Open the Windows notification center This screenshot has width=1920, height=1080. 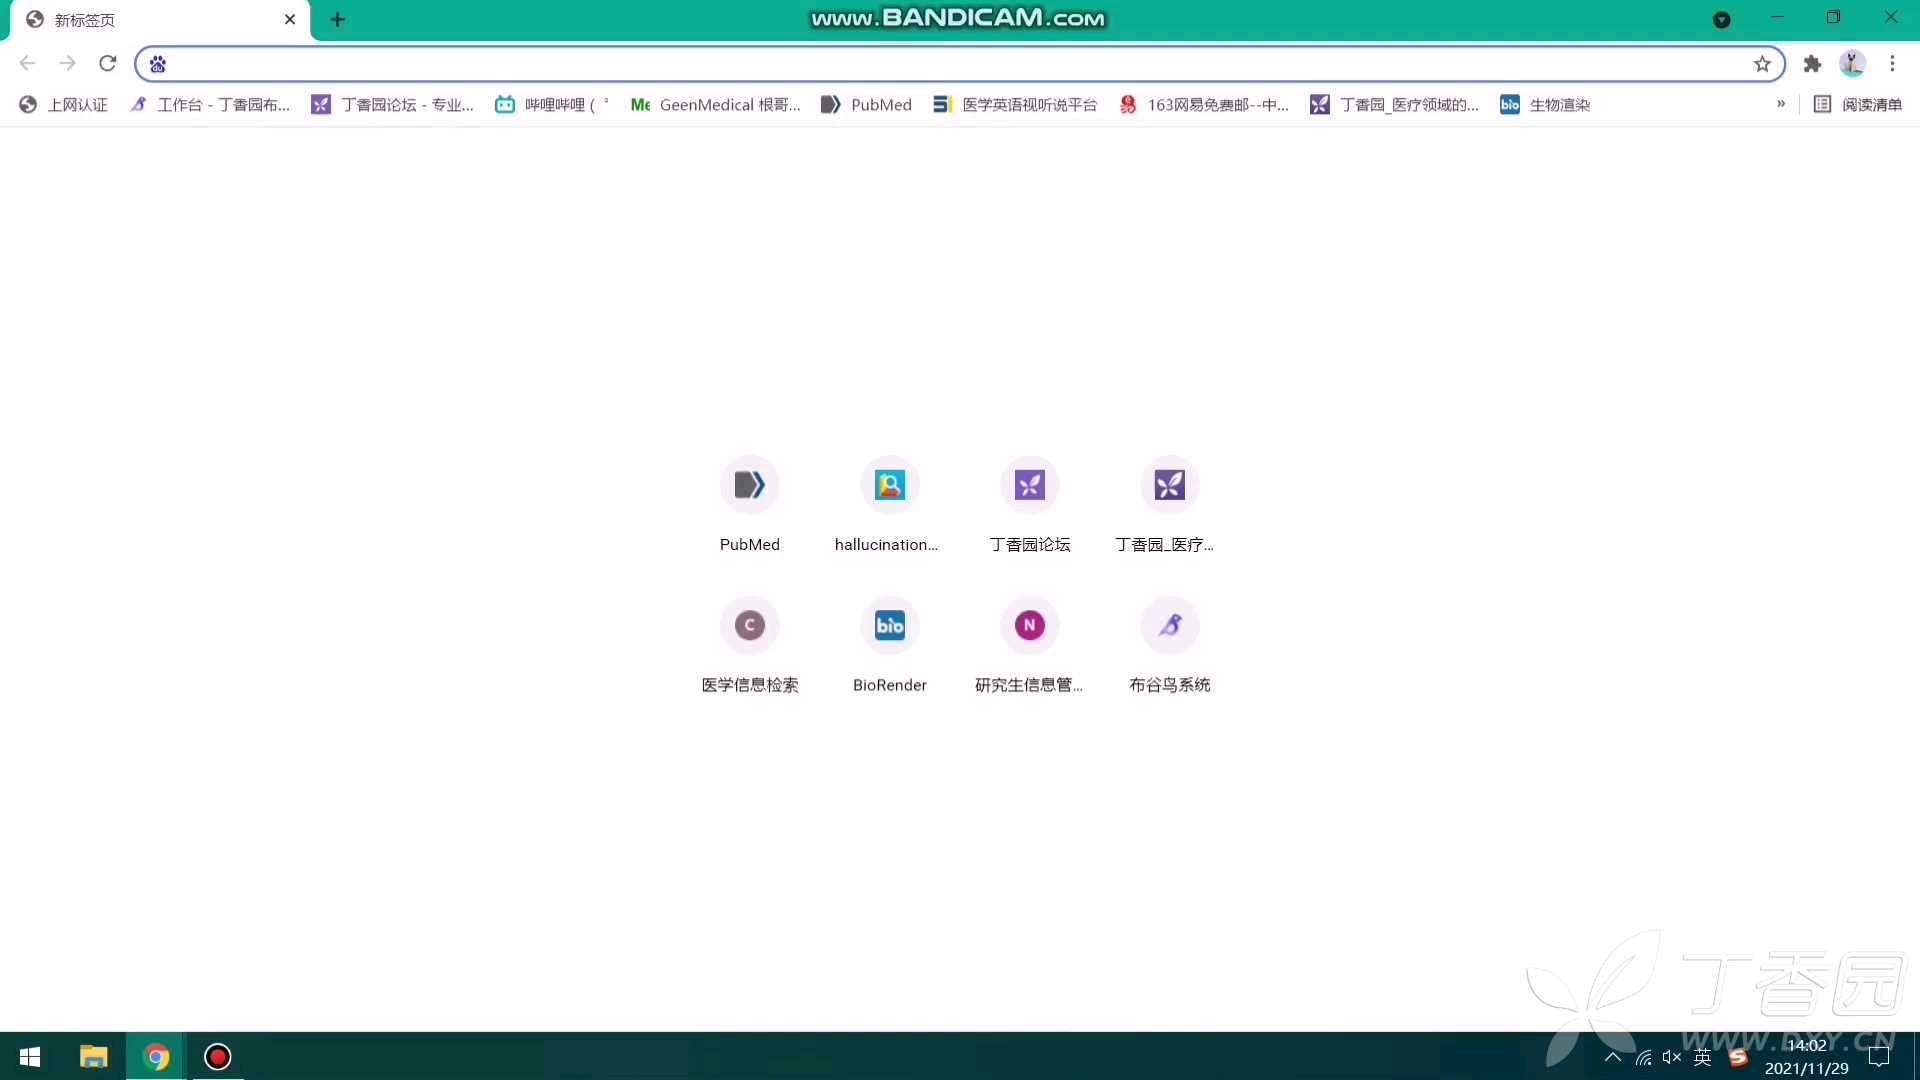coord(1879,1057)
